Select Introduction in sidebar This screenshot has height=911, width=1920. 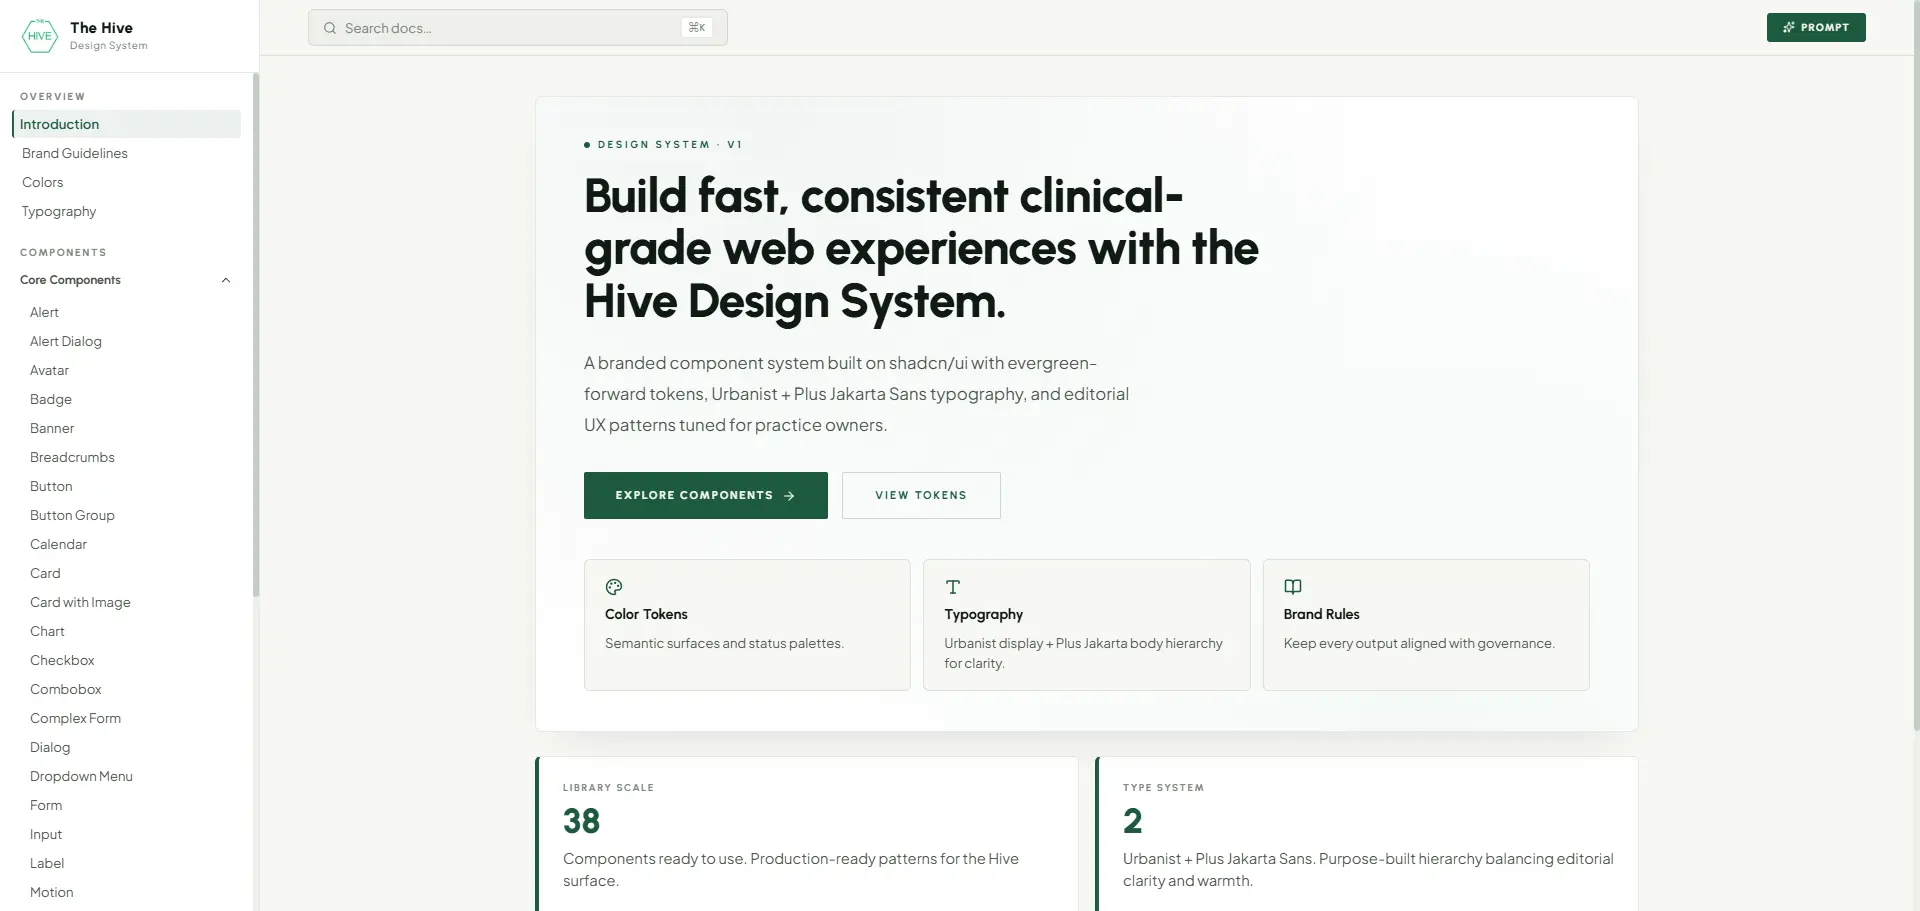tap(126, 124)
